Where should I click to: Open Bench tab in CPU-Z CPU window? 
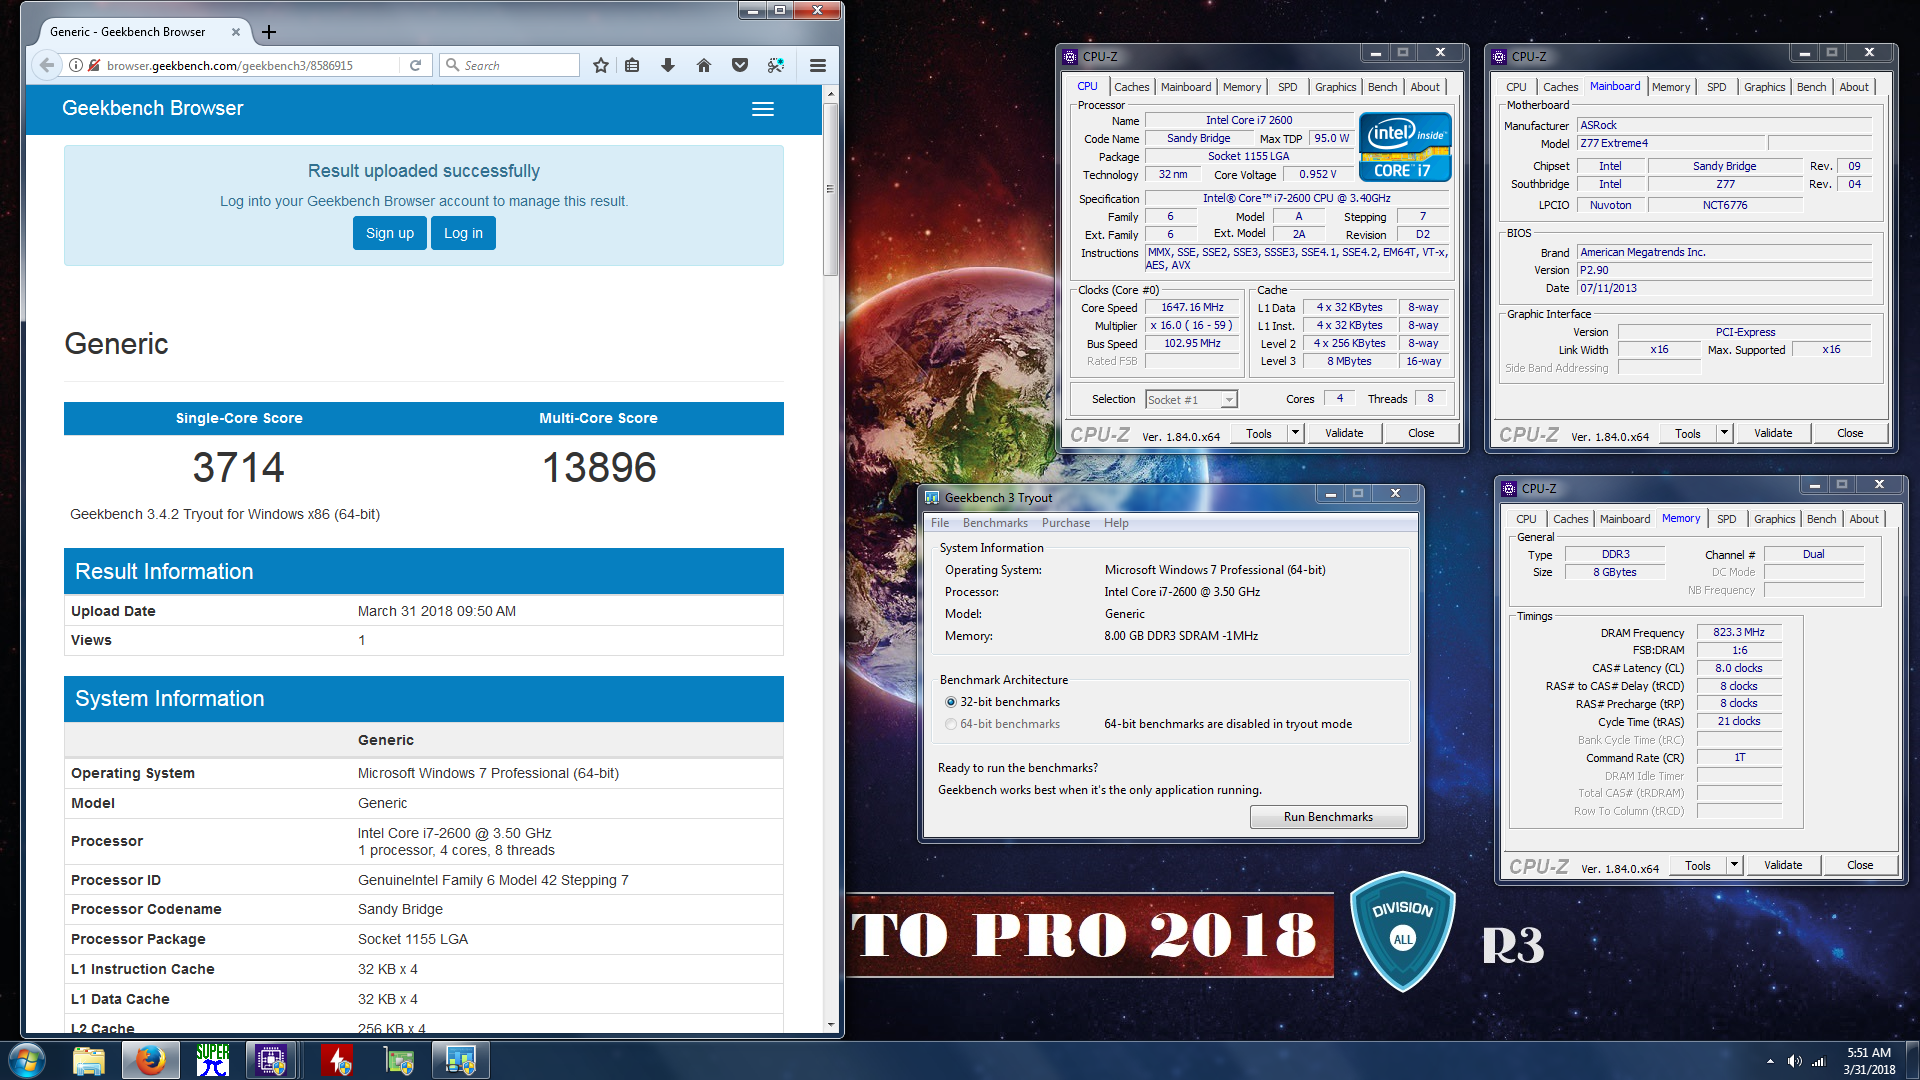click(x=1382, y=87)
